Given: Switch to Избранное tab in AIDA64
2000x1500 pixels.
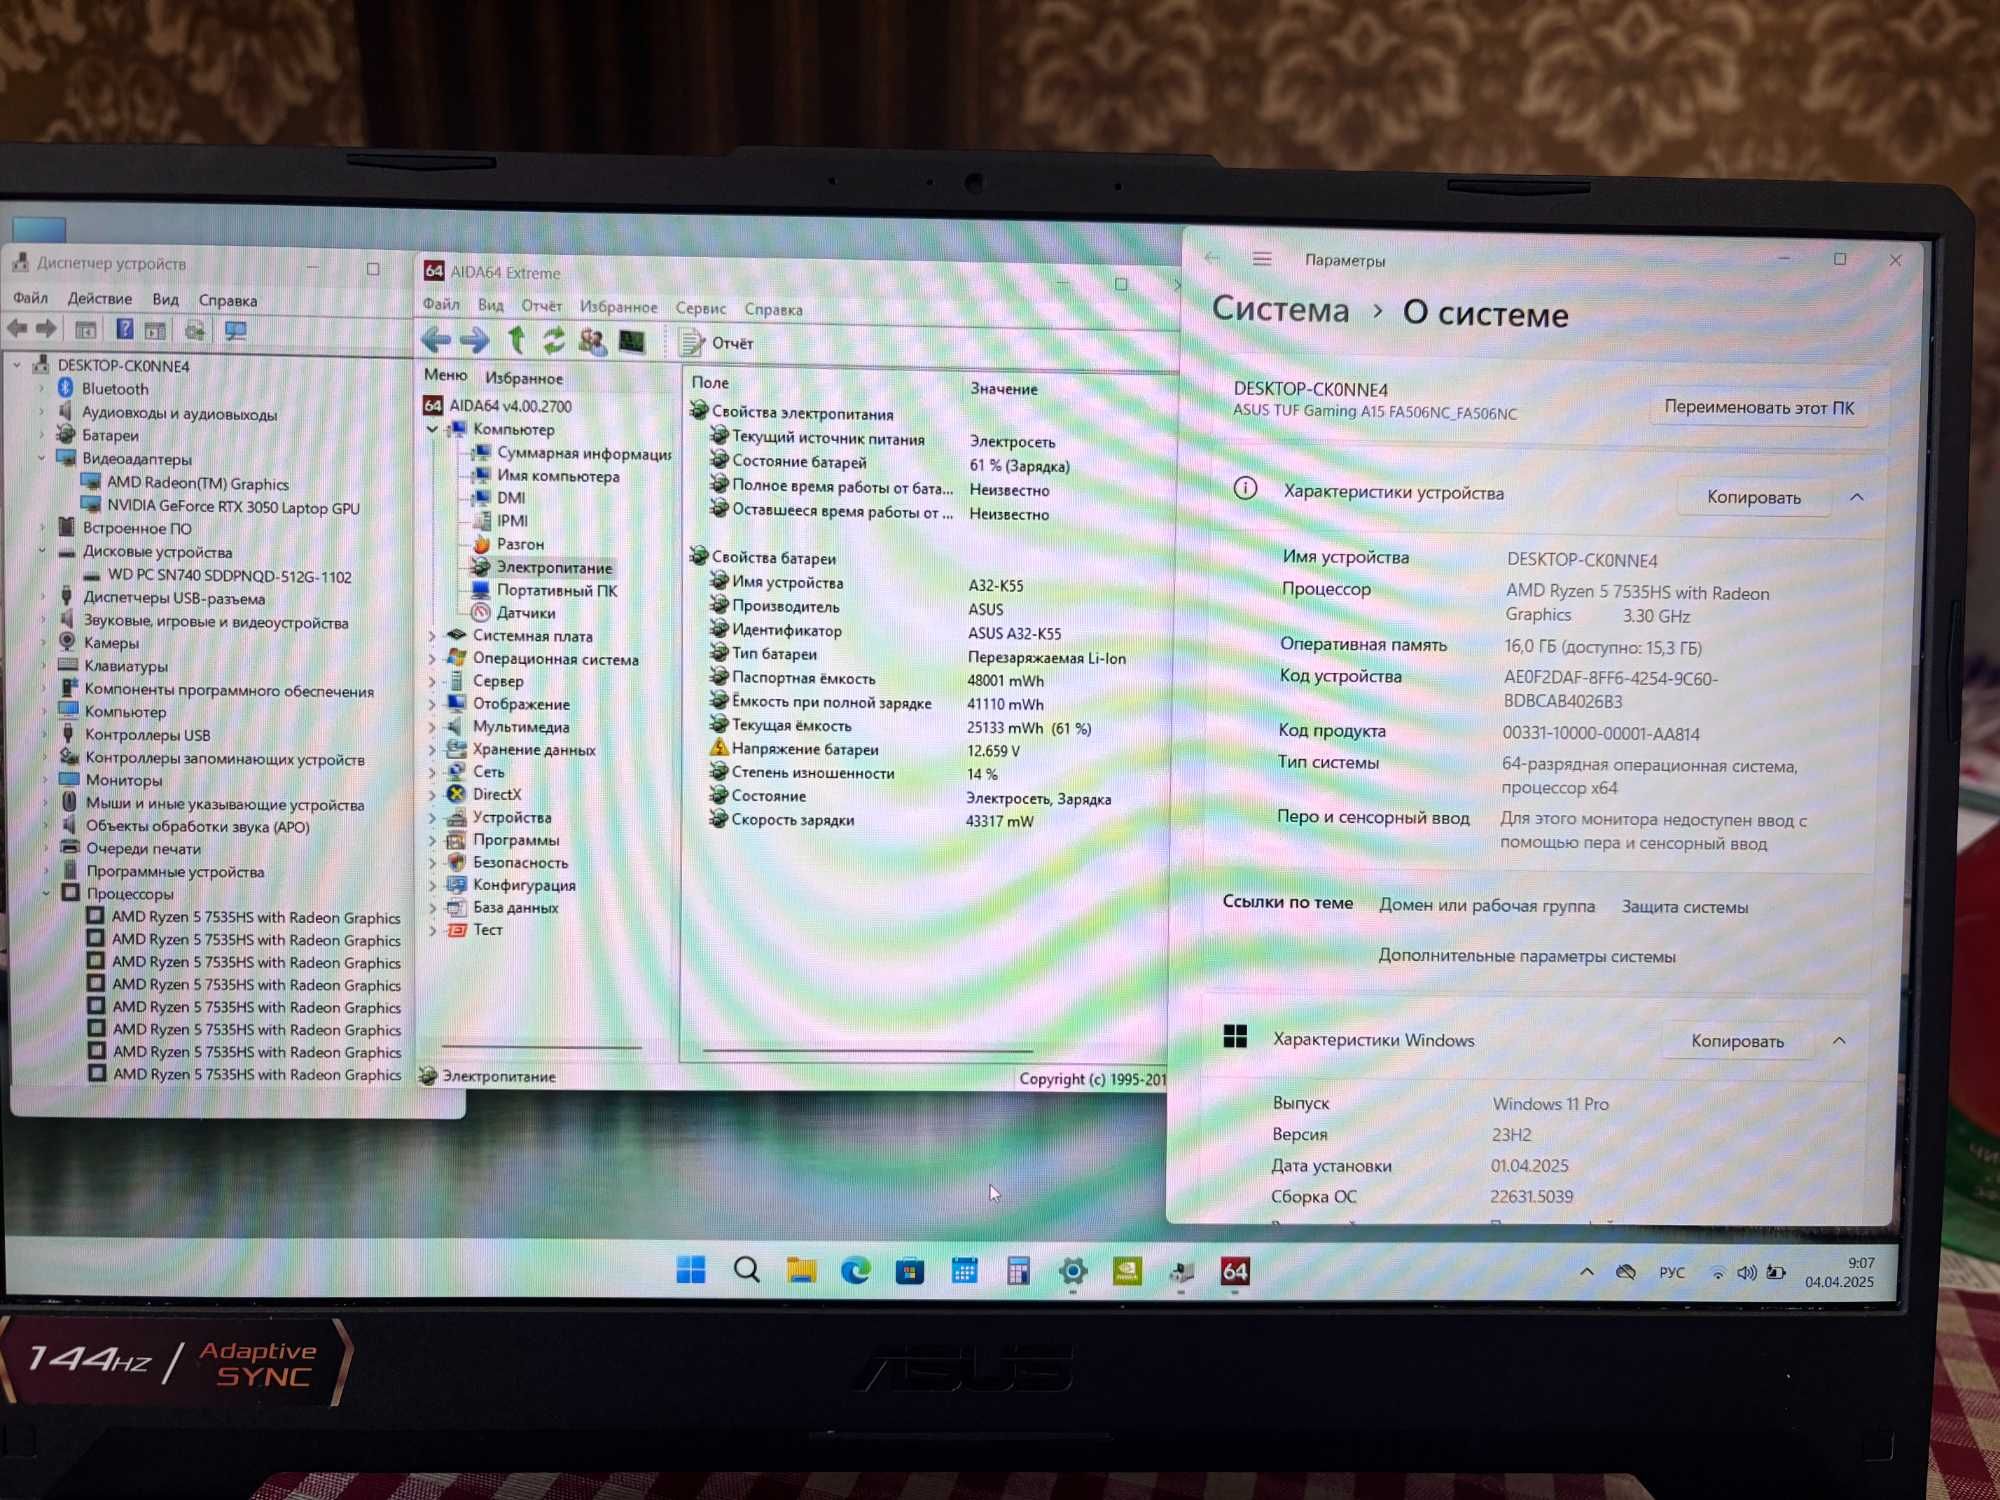Looking at the screenshot, I should 524,378.
